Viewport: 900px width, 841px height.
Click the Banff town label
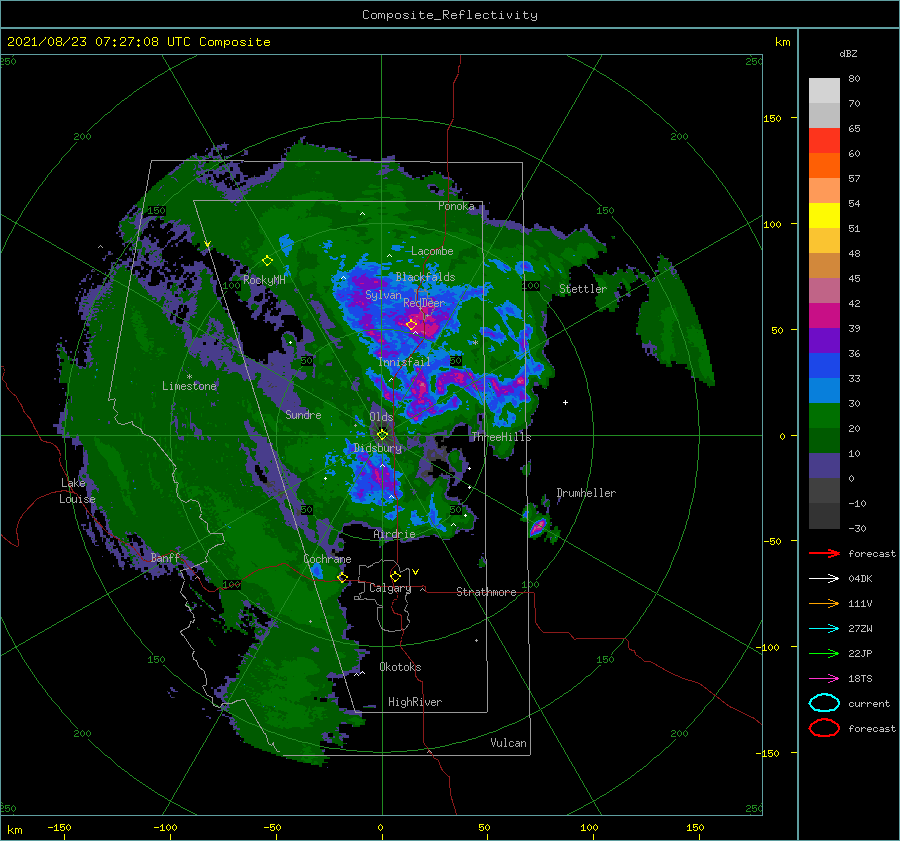tap(165, 557)
